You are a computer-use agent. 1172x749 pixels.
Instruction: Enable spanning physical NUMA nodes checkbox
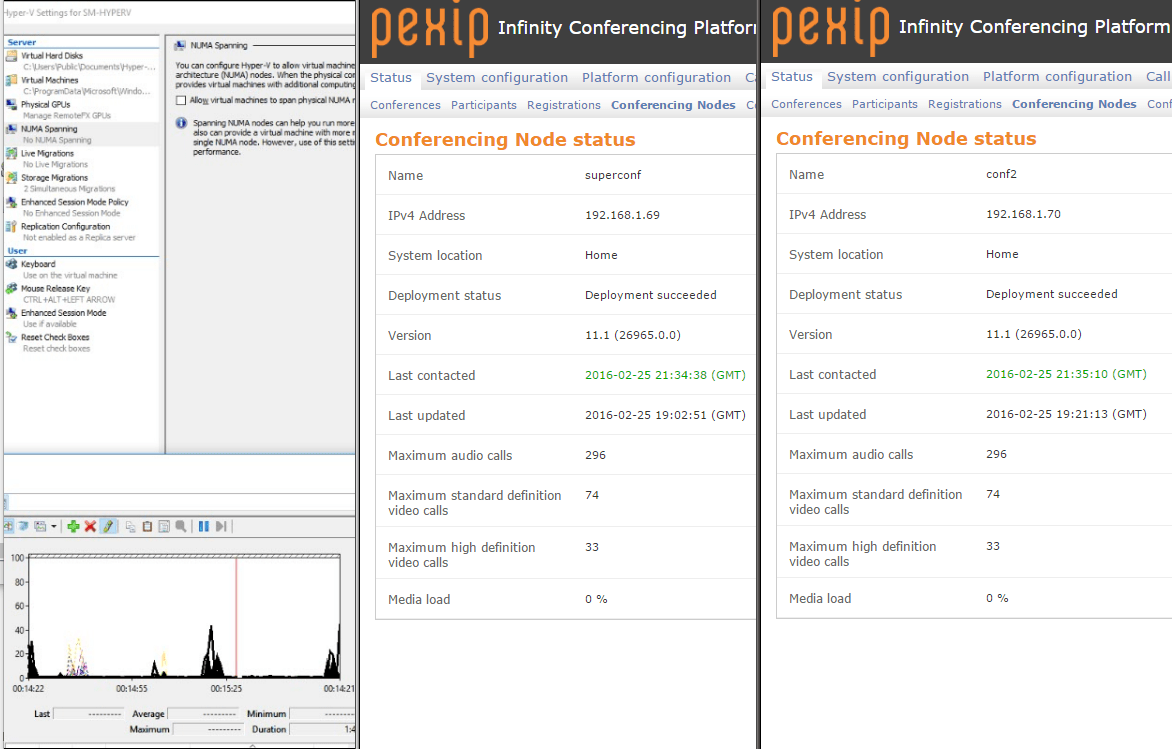(181, 100)
